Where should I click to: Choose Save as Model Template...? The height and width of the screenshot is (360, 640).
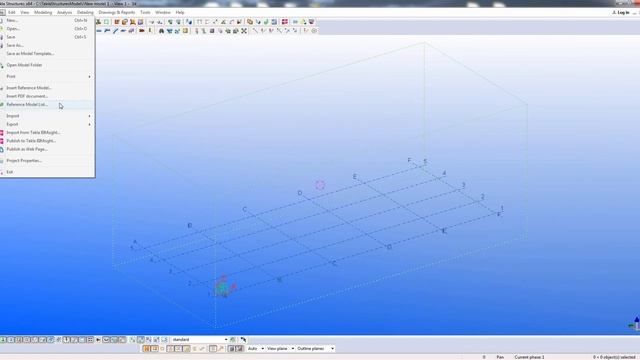pyautogui.click(x=47, y=53)
